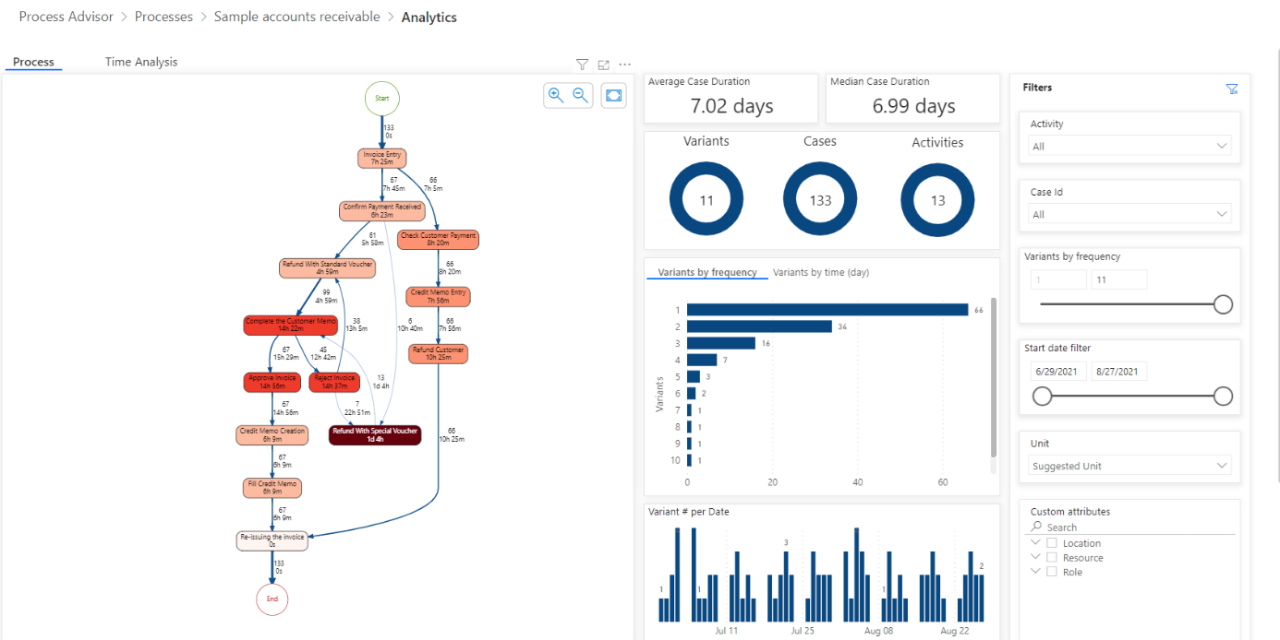
Task: Check the Role attribute checkbox
Action: click(1051, 572)
